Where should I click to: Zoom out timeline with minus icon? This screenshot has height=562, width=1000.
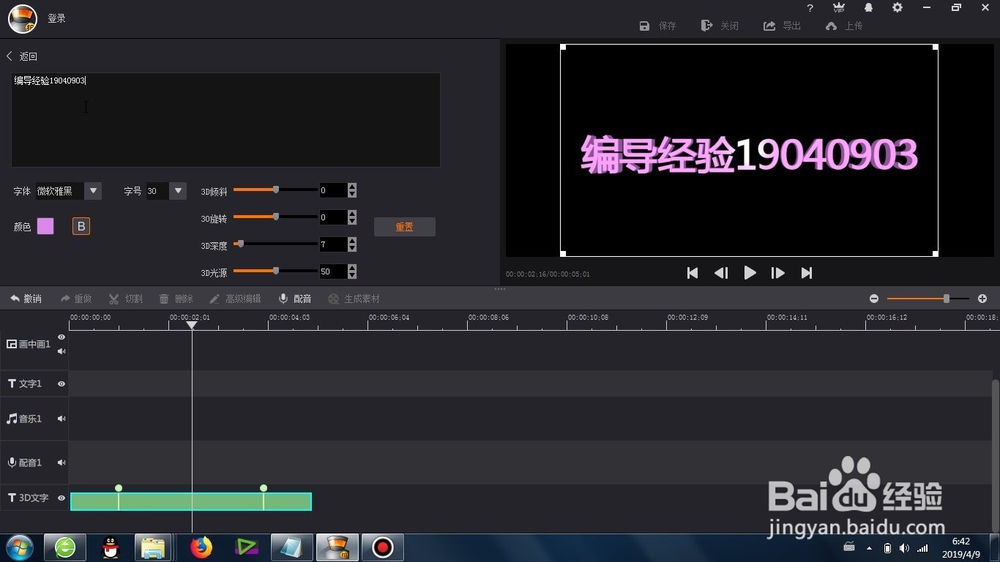tap(874, 299)
